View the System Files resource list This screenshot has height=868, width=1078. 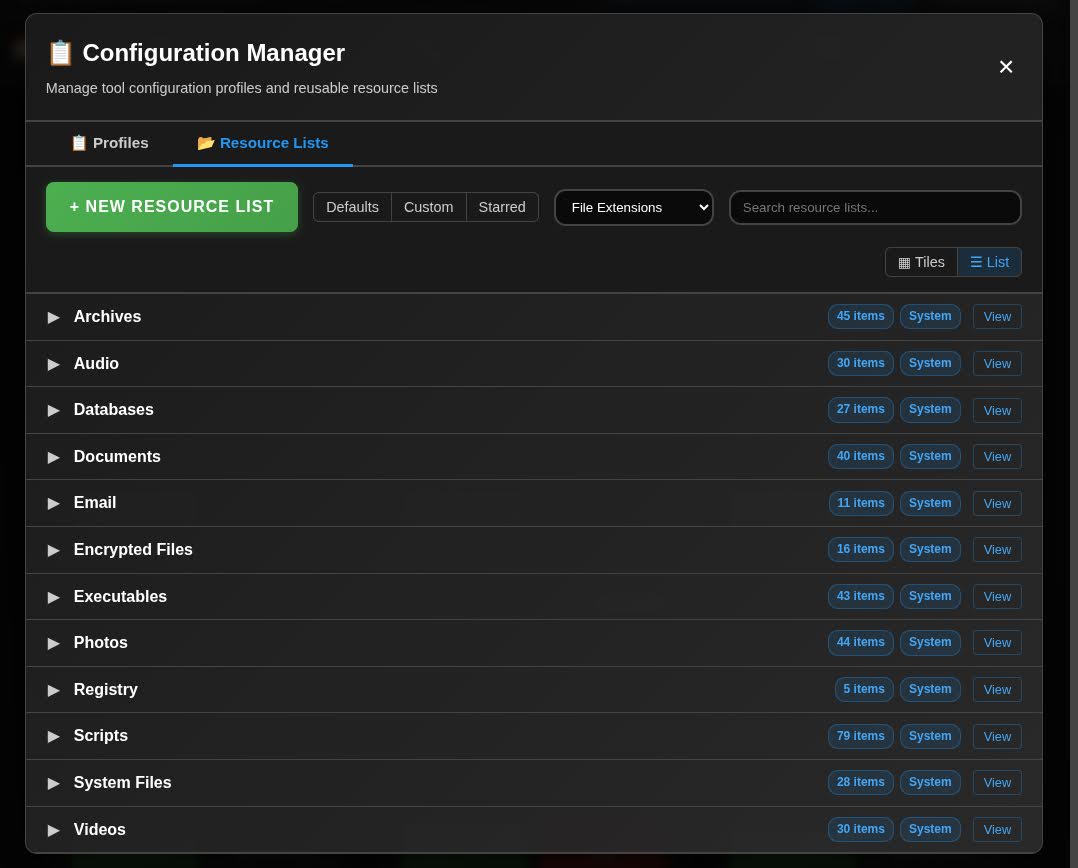tap(997, 783)
